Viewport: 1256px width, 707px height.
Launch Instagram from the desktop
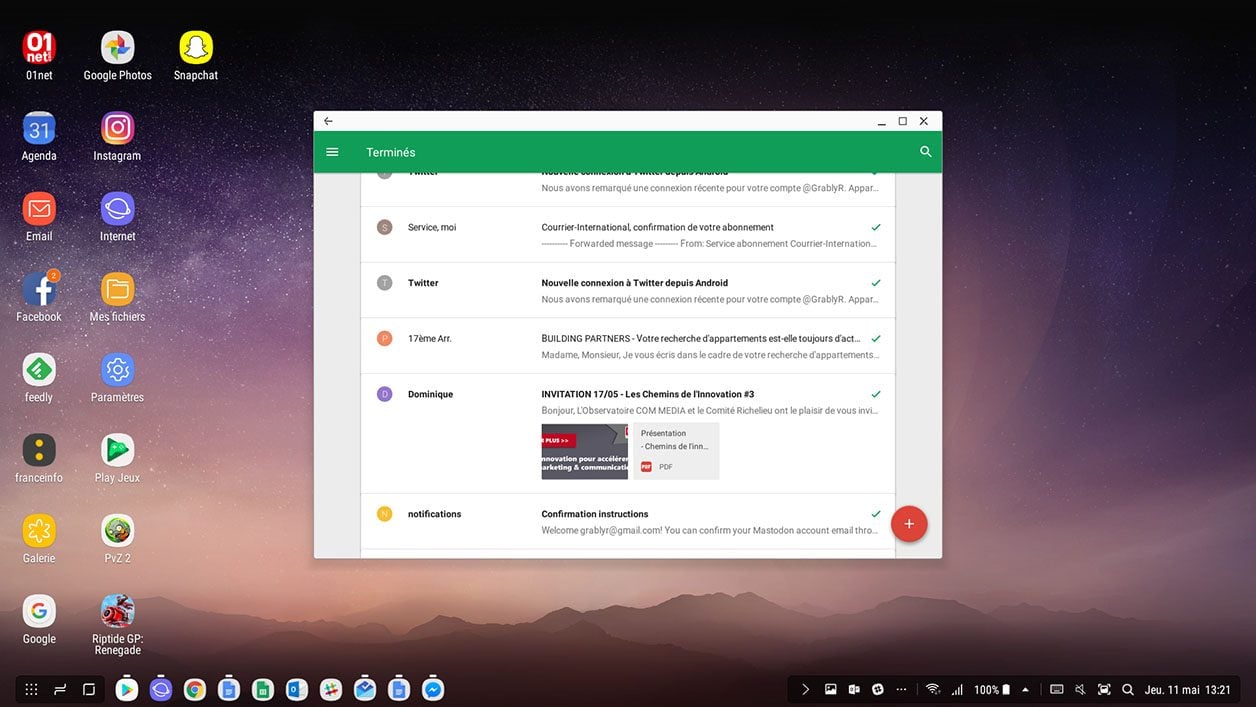pos(117,137)
